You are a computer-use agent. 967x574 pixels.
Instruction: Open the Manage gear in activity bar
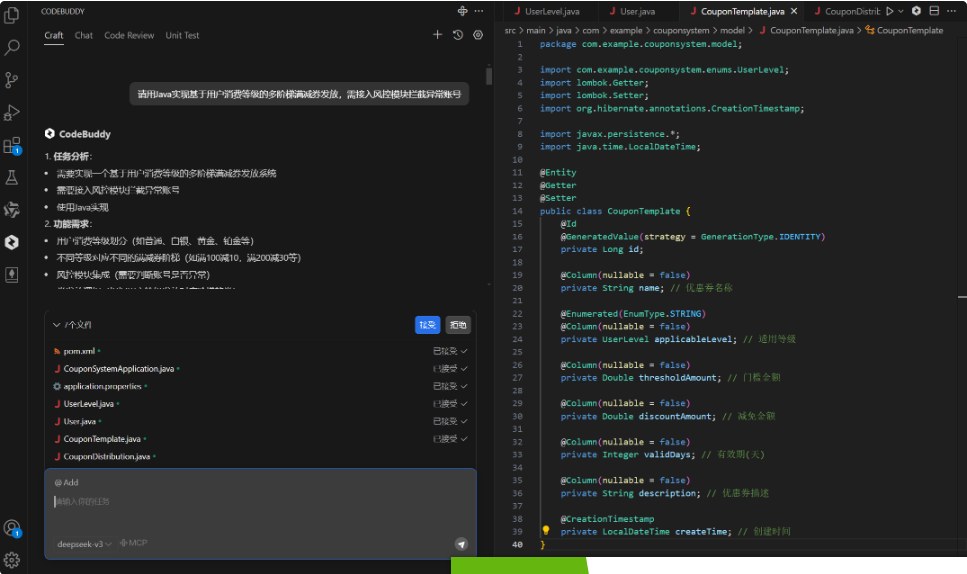click(x=12, y=560)
